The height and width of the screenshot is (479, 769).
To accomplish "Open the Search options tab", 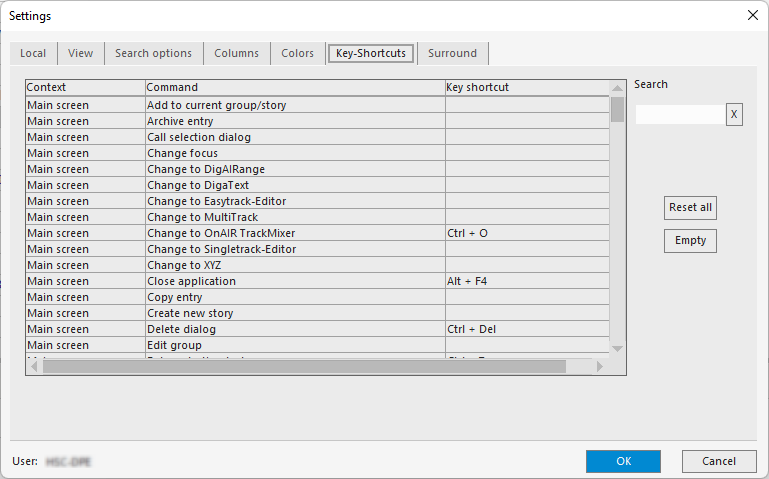I will [x=153, y=54].
